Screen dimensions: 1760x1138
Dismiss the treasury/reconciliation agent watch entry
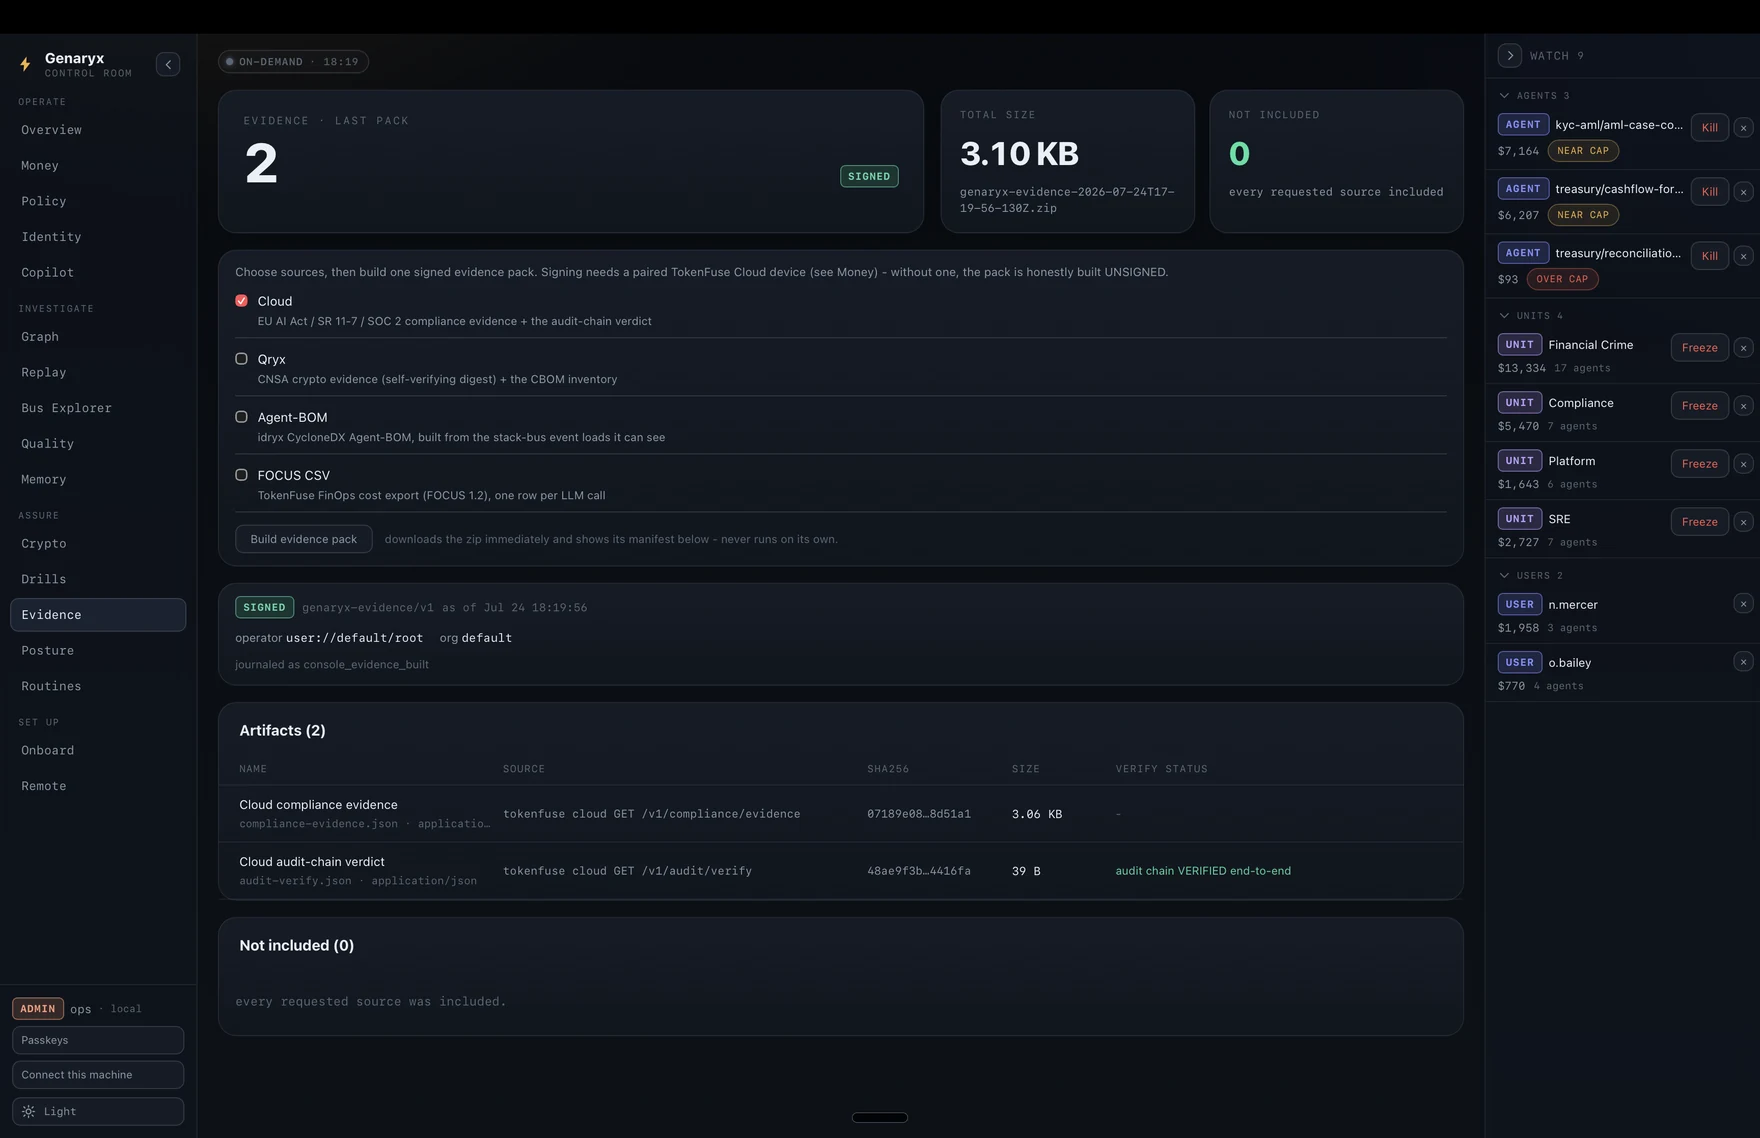click(x=1743, y=256)
